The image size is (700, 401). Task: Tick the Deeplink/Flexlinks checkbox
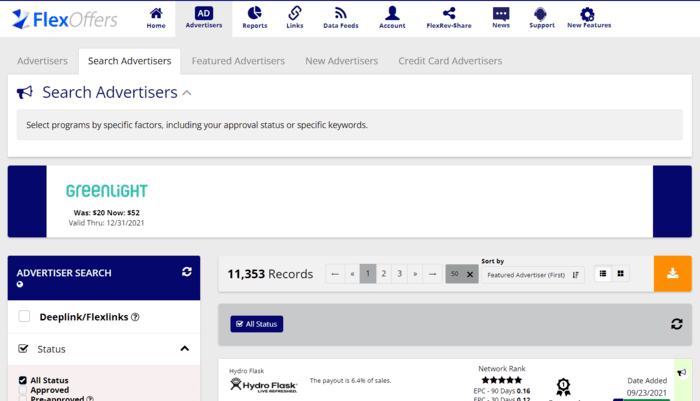(24, 317)
